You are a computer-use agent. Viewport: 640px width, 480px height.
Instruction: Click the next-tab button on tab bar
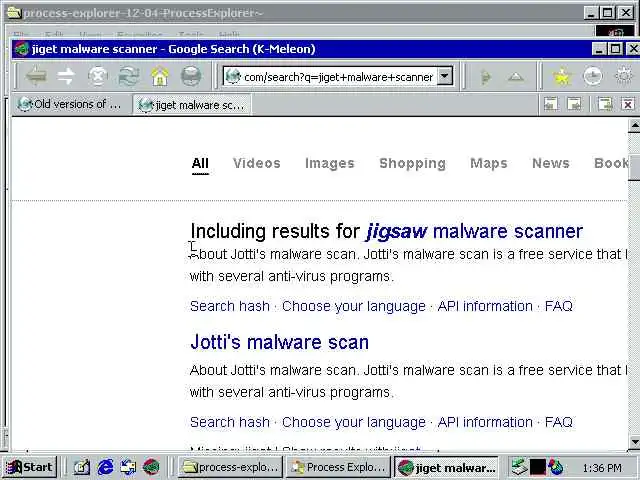point(574,104)
